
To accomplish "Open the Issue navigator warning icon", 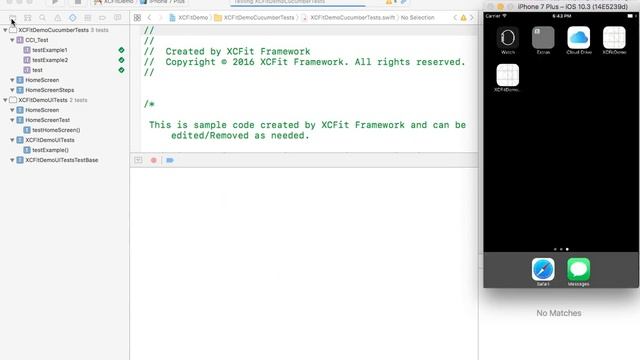I will [58, 18].
